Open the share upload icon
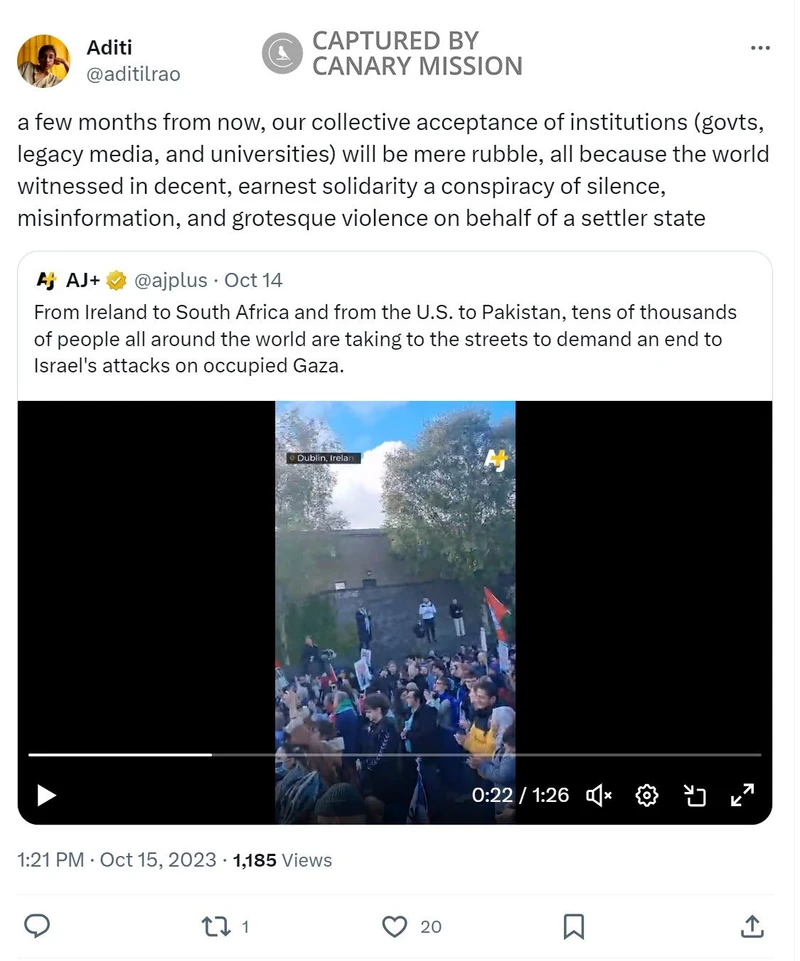 pos(753,926)
